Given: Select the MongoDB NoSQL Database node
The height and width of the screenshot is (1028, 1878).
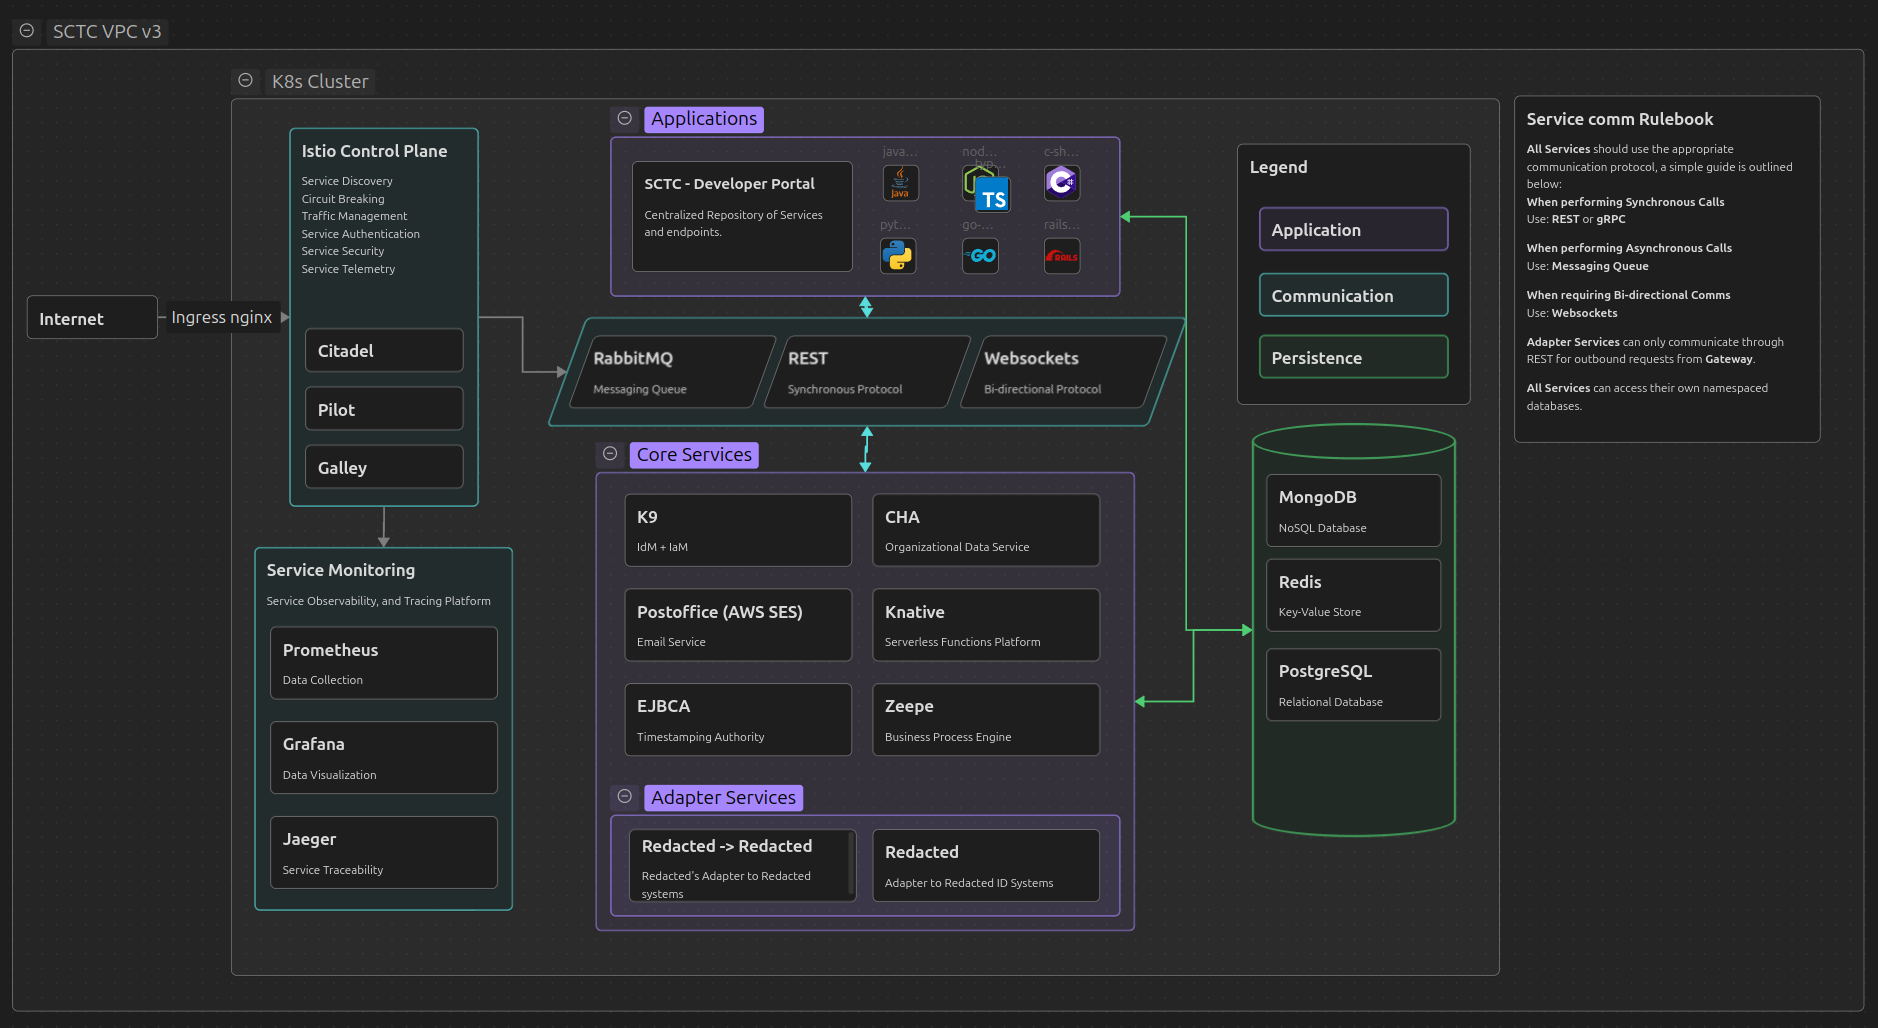Looking at the screenshot, I should click(1353, 511).
